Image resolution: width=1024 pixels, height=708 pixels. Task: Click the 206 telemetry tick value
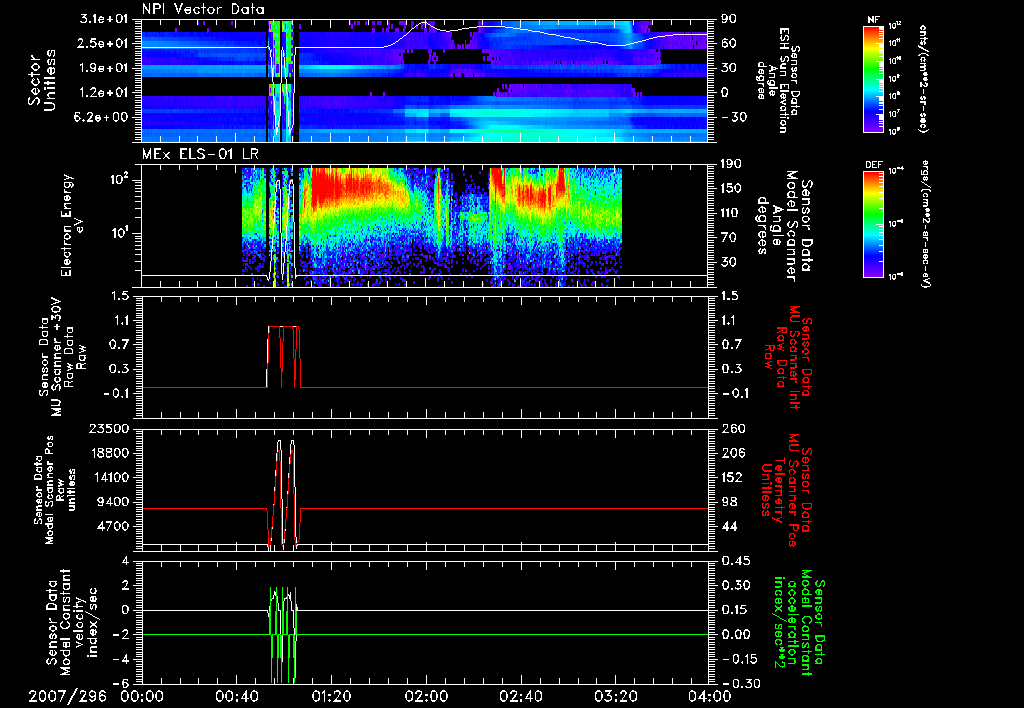point(733,453)
